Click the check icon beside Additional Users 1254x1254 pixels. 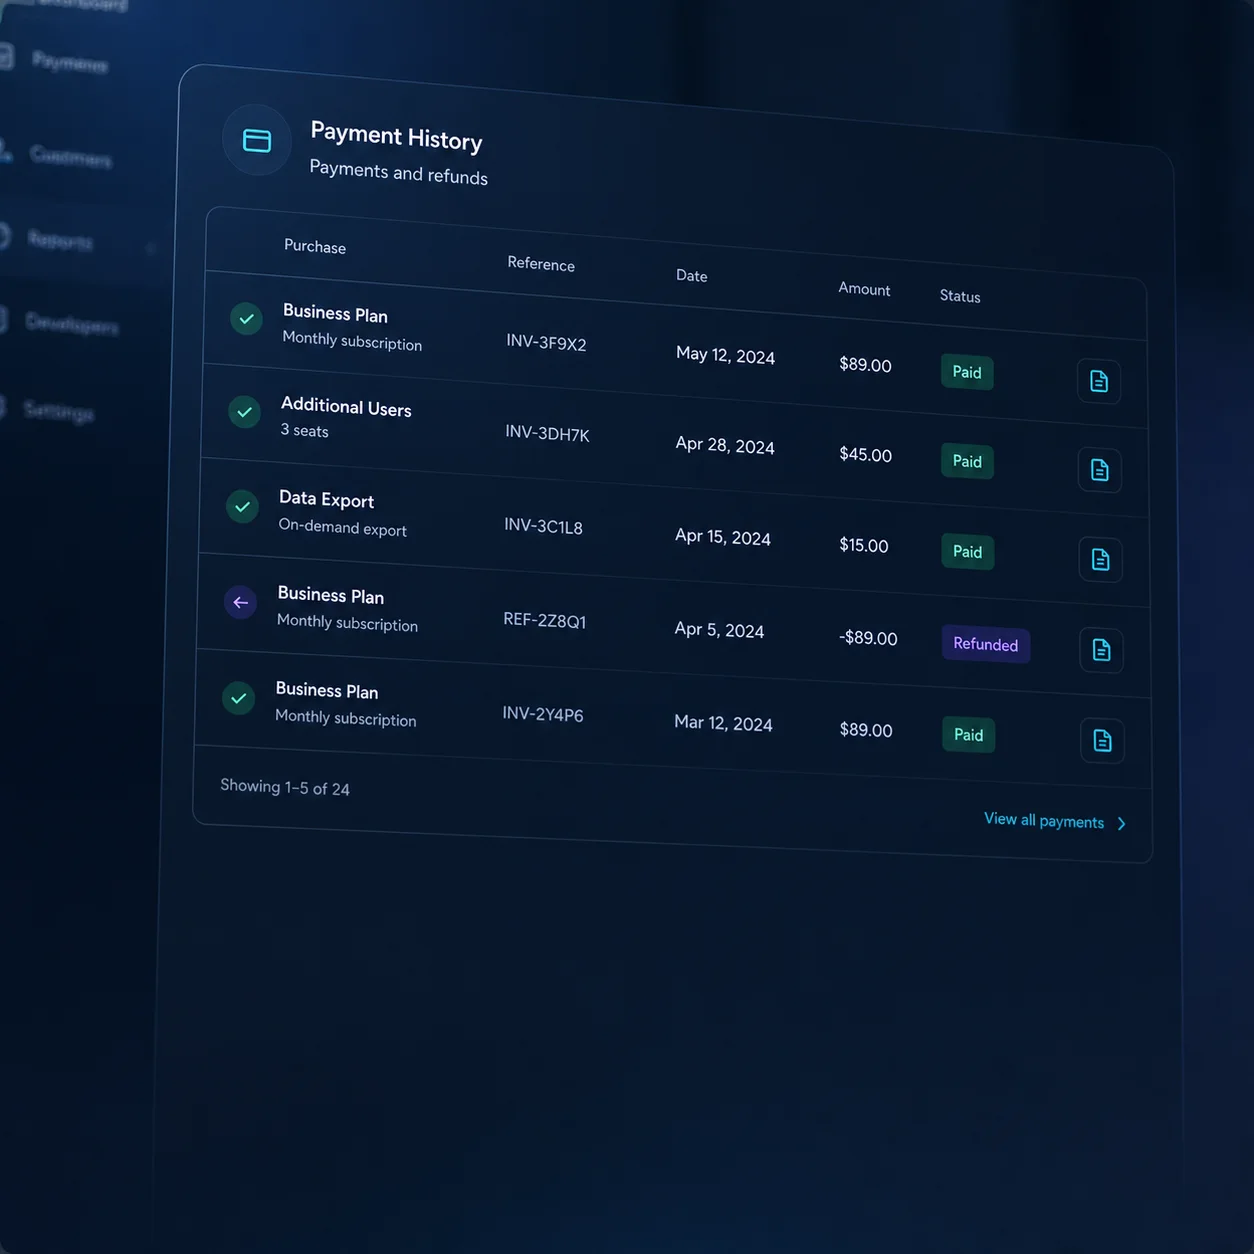tap(244, 412)
